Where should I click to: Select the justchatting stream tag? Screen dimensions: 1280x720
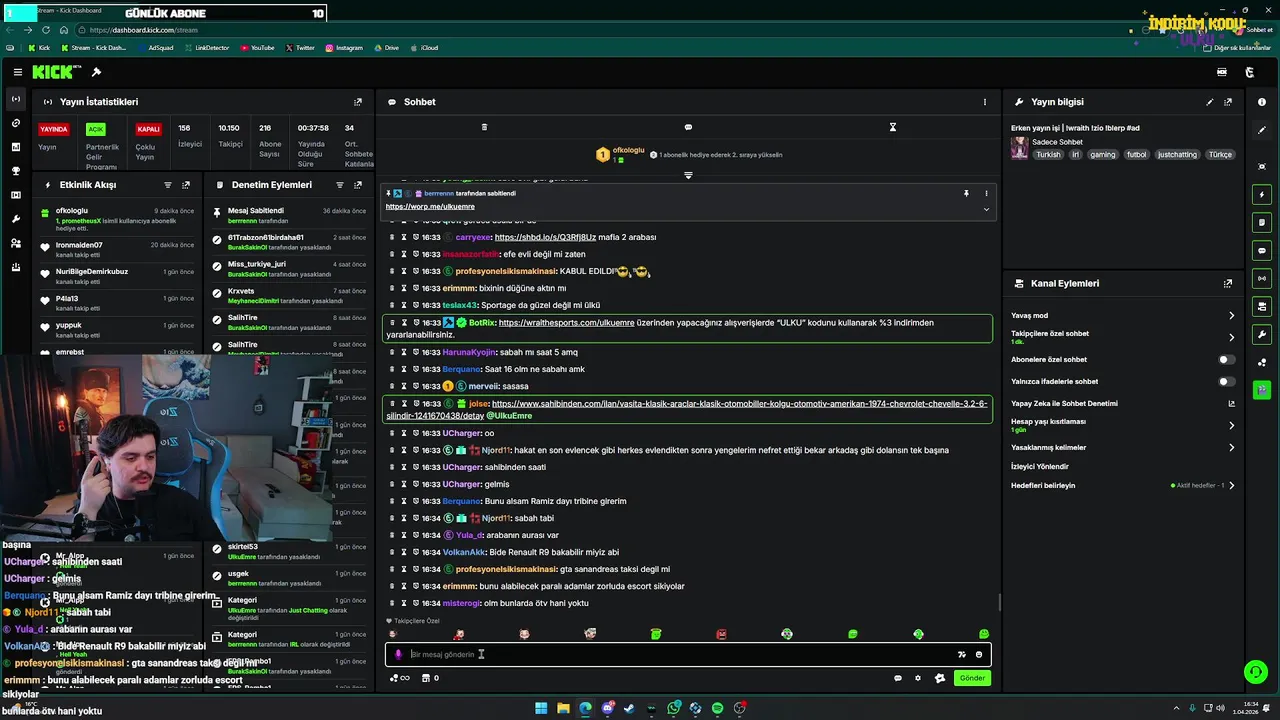(x=1177, y=155)
